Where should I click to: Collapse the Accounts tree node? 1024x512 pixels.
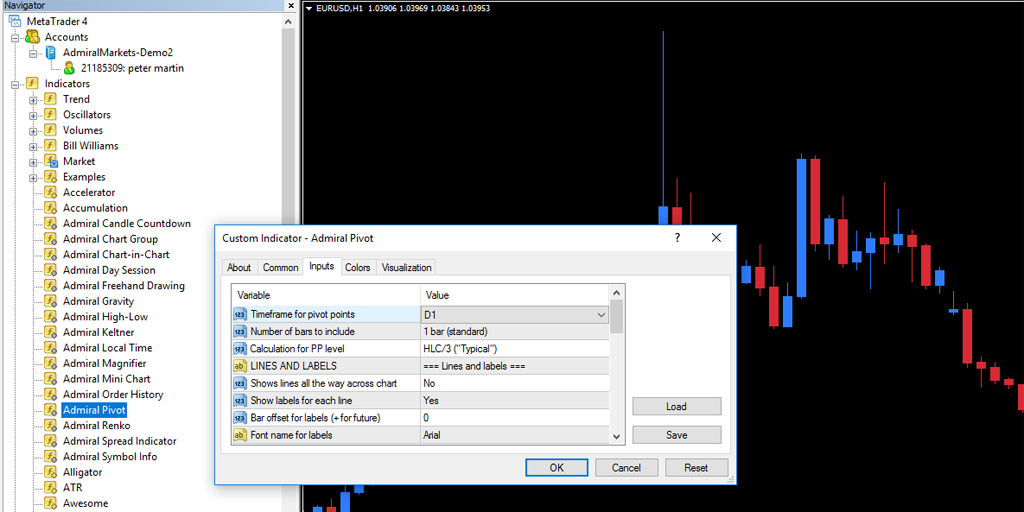pos(15,37)
